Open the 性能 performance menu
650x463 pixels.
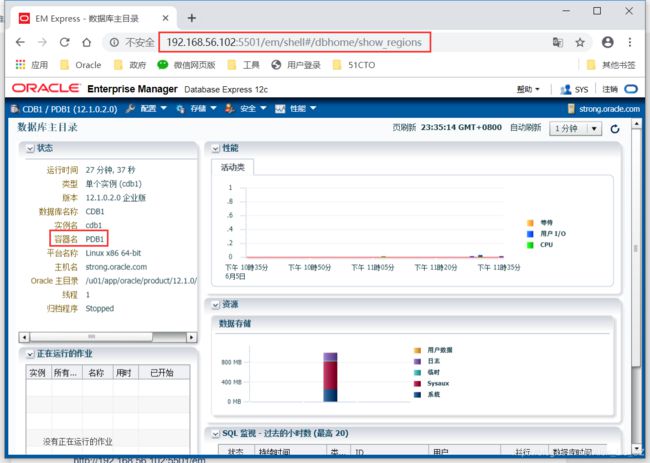tap(298, 109)
